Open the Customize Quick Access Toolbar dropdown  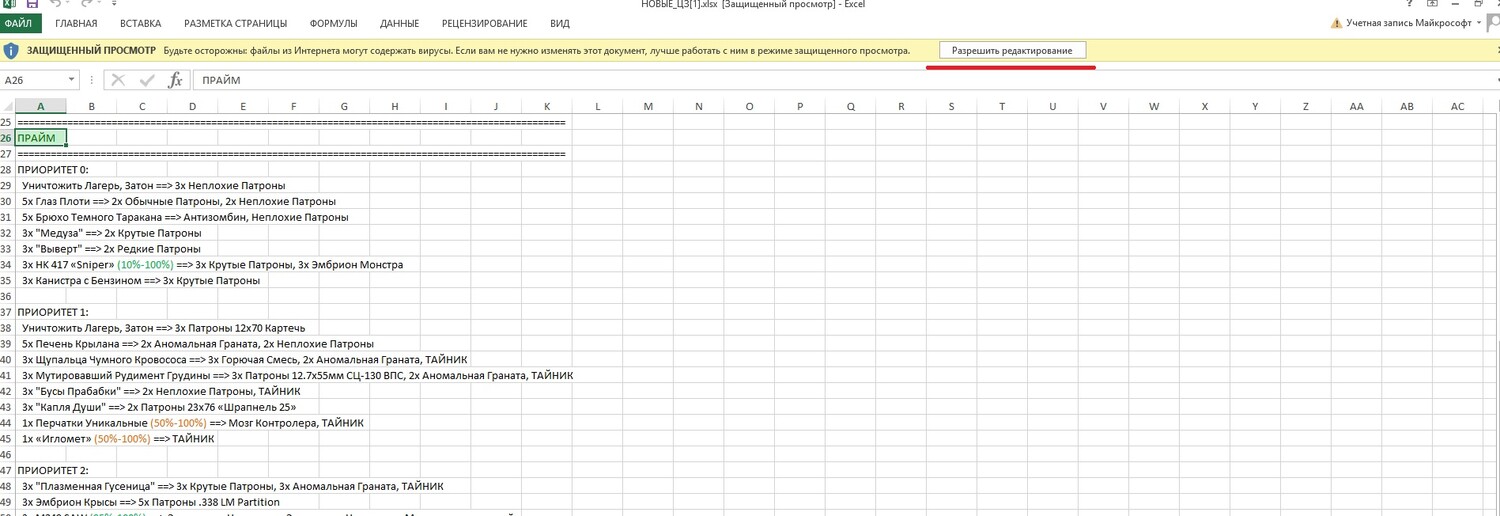pos(108,4)
